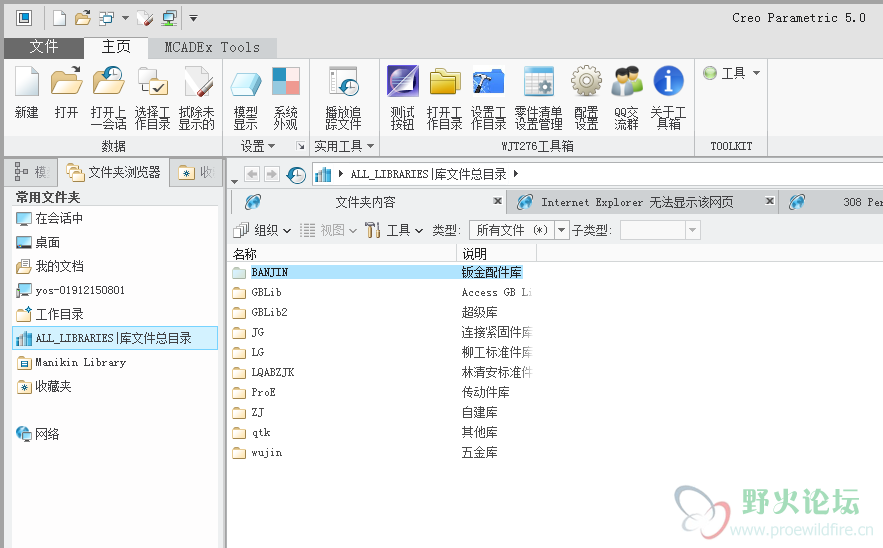
Task: Switch to the 收藏夹 panel tab
Action: tap(196, 172)
